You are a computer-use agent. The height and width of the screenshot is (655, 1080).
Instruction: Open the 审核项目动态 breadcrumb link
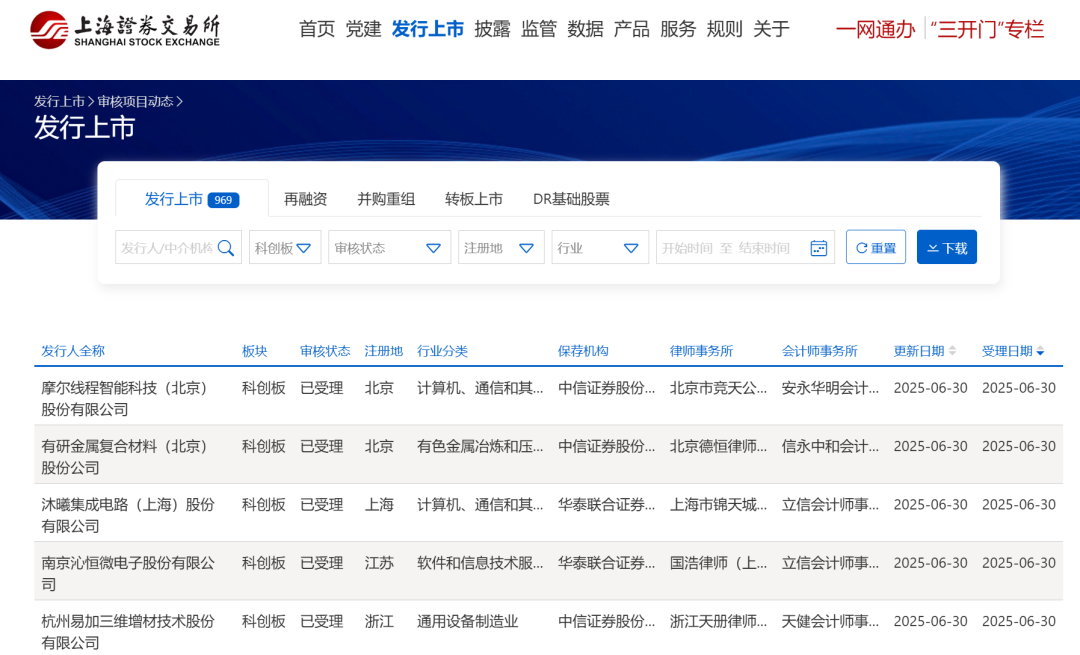pos(138,100)
